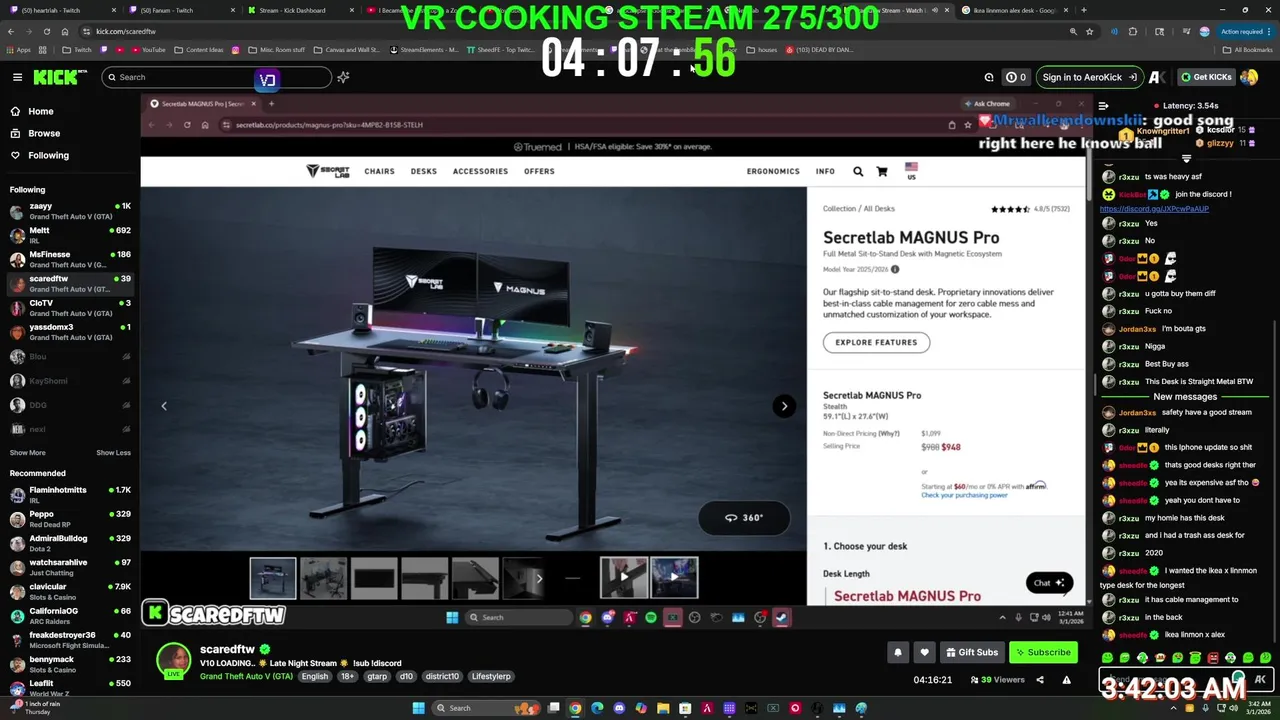
Task: Click the Gift Subs button
Action: (x=971, y=652)
